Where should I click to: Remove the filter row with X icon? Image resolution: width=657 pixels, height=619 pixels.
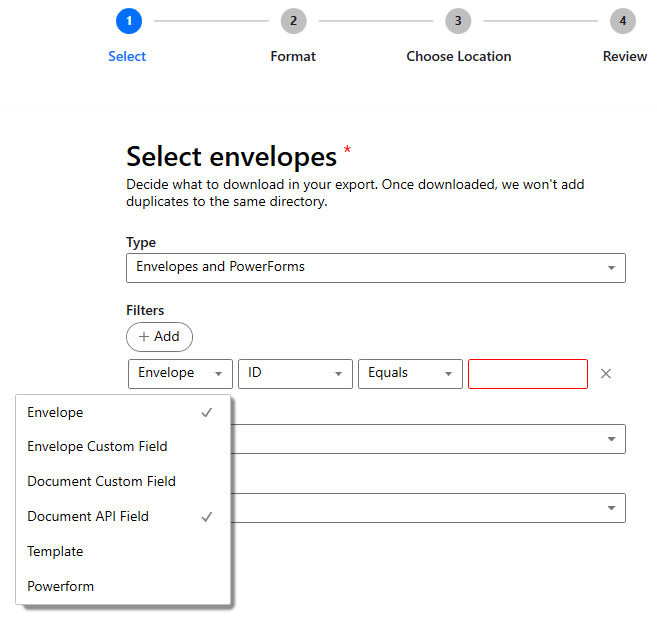click(606, 373)
